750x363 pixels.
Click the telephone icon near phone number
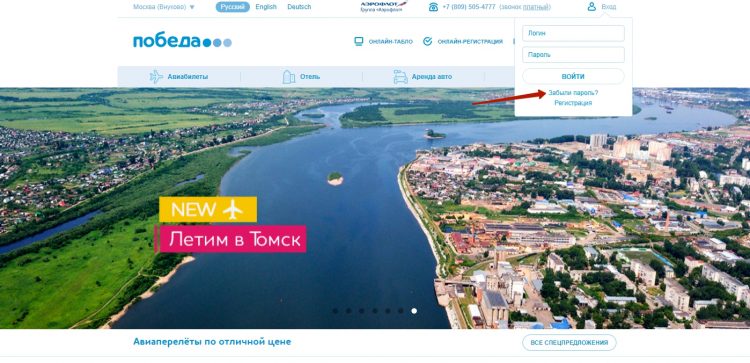pyautogui.click(x=433, y=7)
